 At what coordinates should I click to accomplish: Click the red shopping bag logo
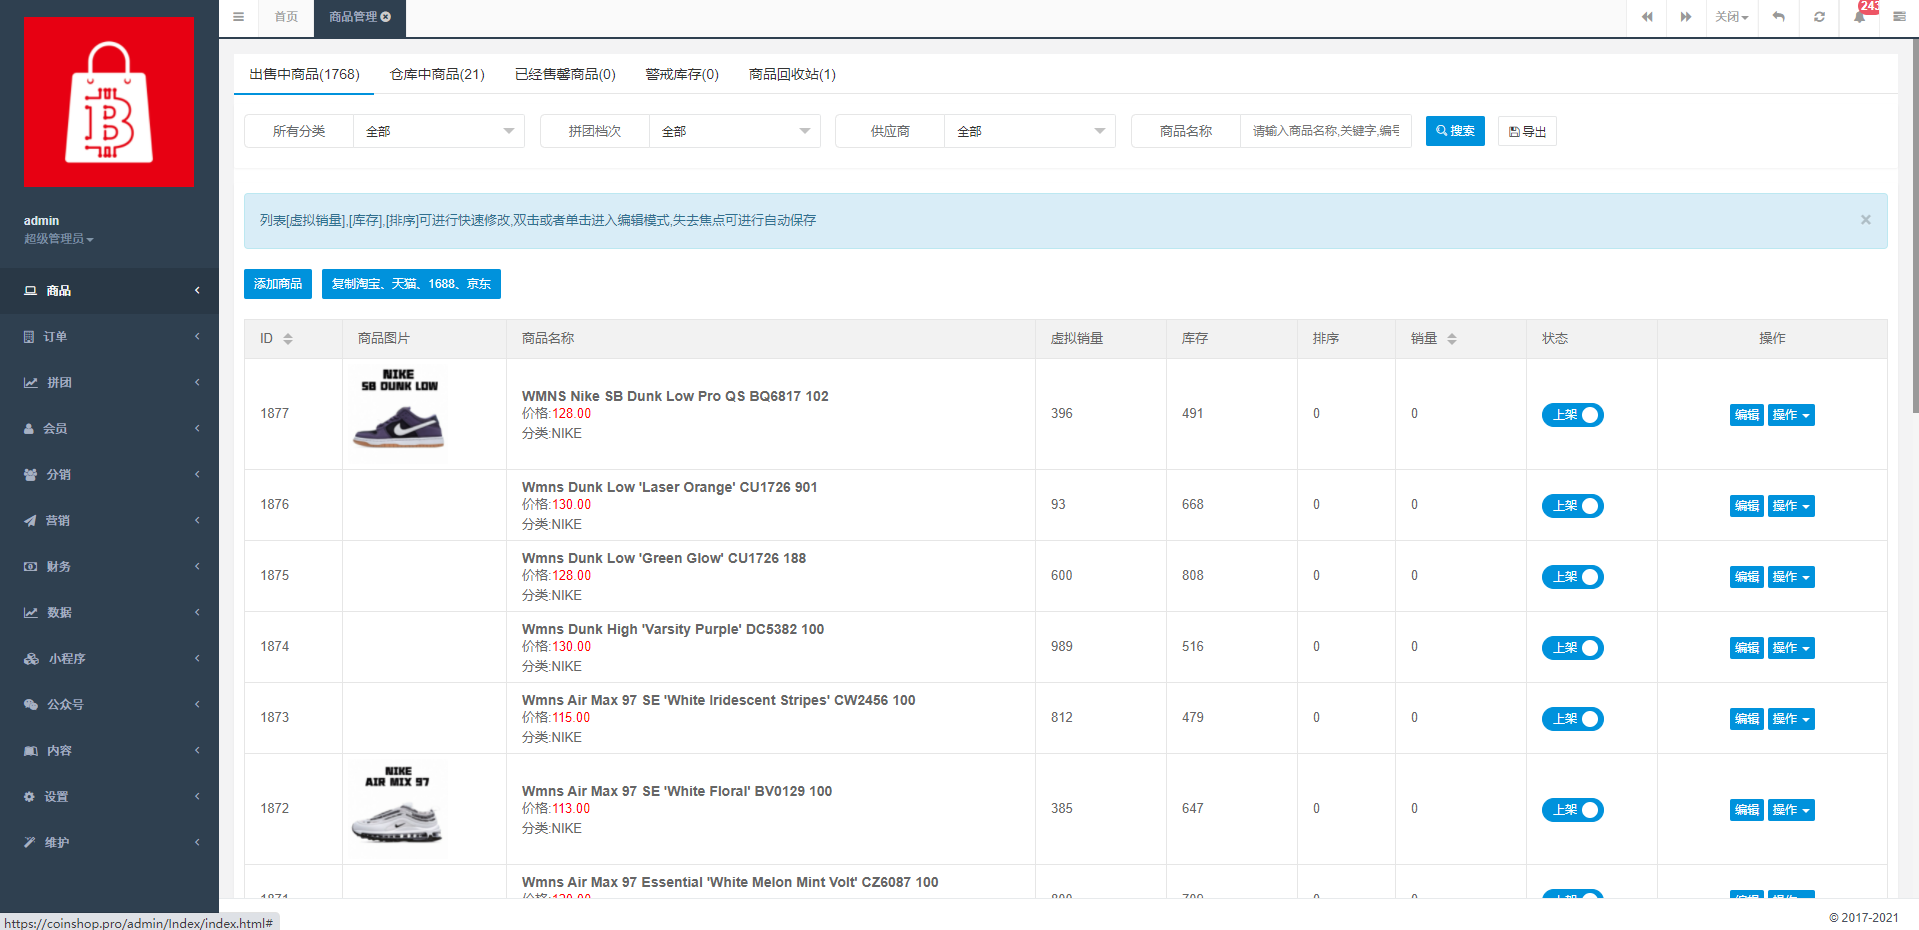109,102
